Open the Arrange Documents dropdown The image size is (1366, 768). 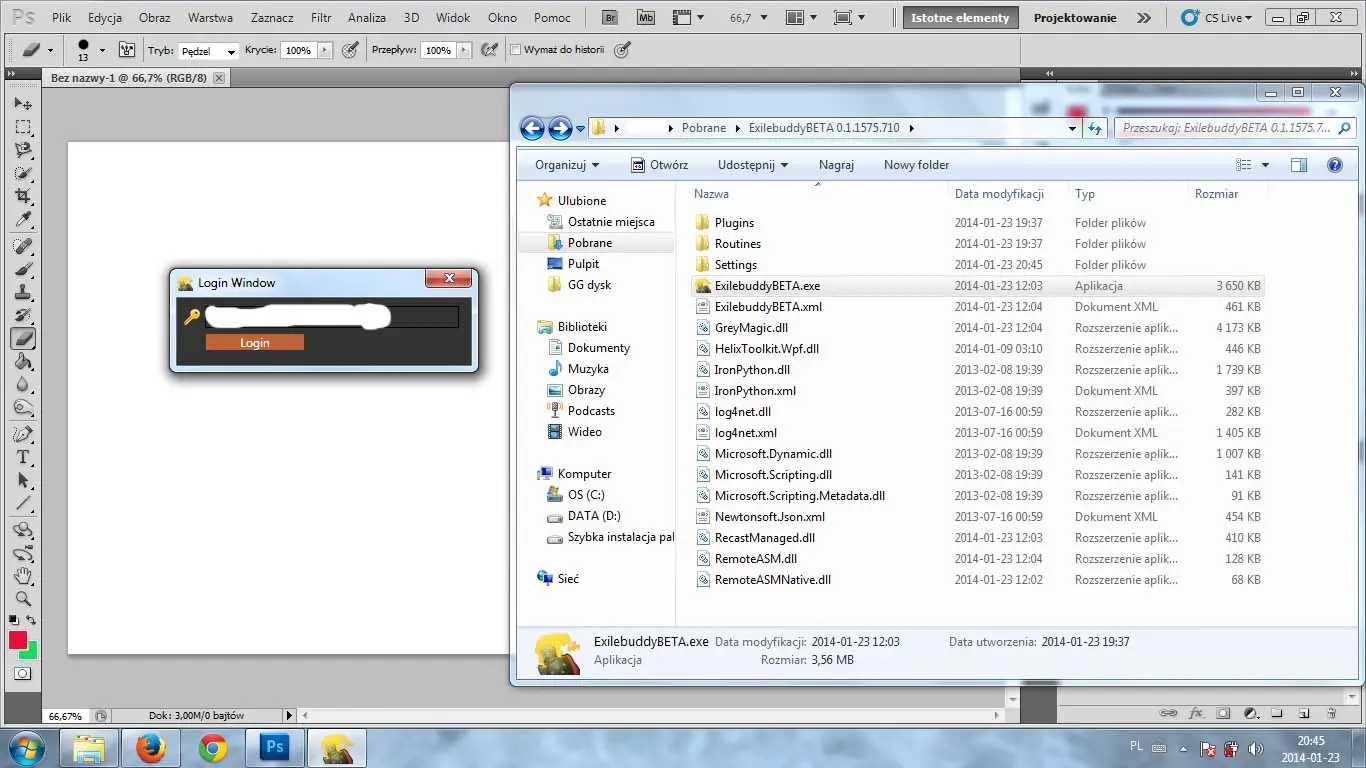point(803,18)
